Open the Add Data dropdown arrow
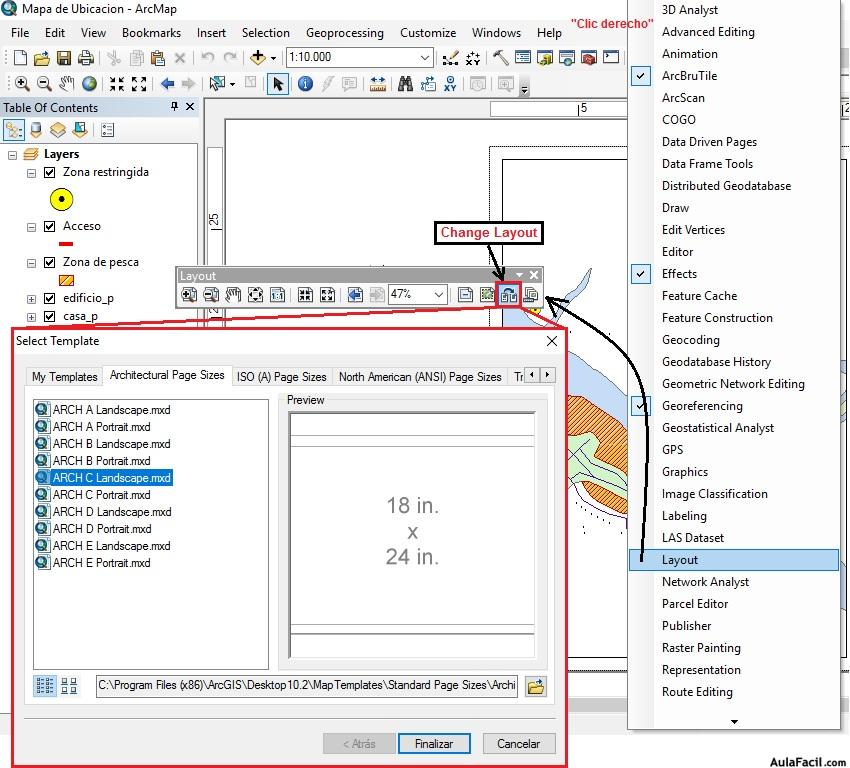The image size is (850, 768). (273, 58)
